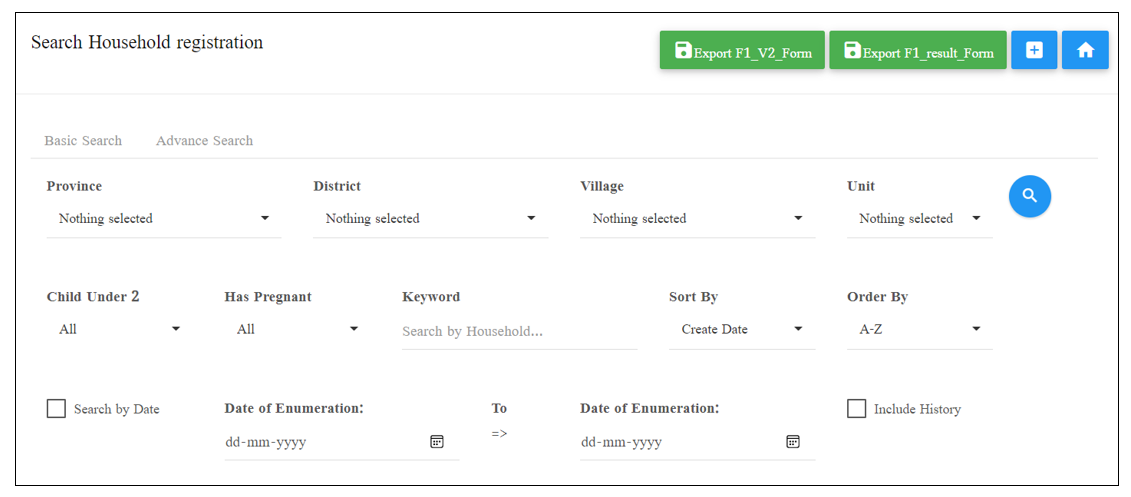This screenshot has width=1131, height=497.
Task: Click the blue magnifier search button
Action: point(1029,195)
